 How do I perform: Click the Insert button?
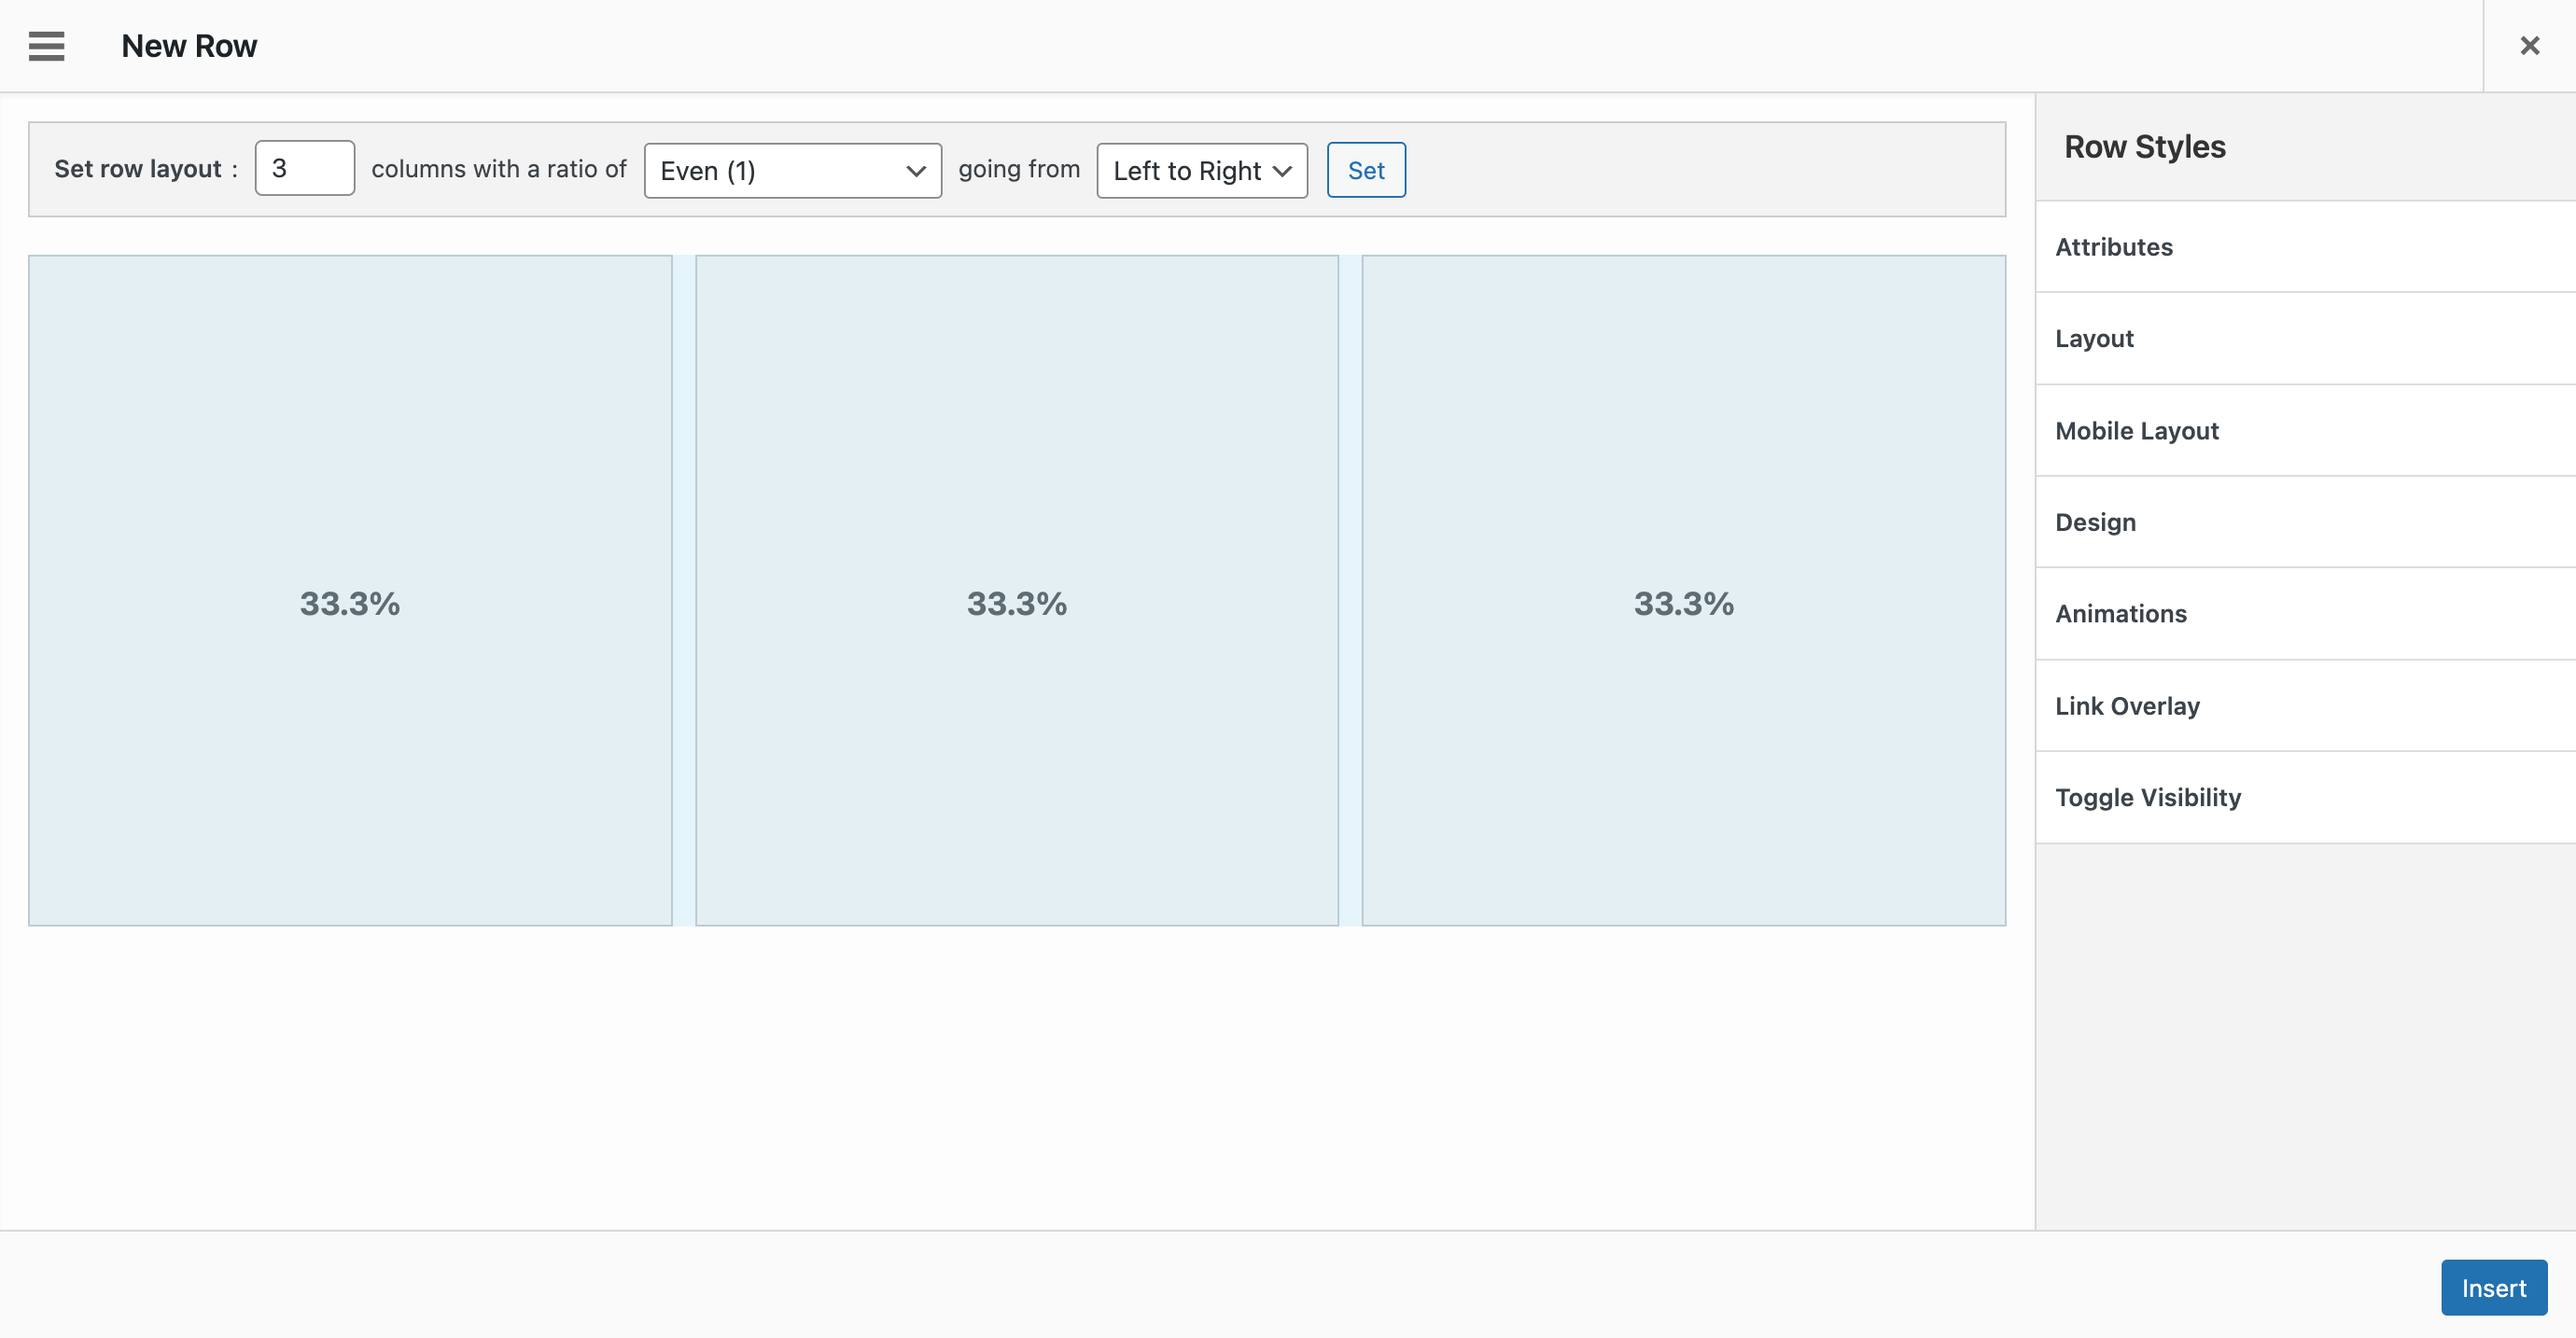pos(2491,1287)
